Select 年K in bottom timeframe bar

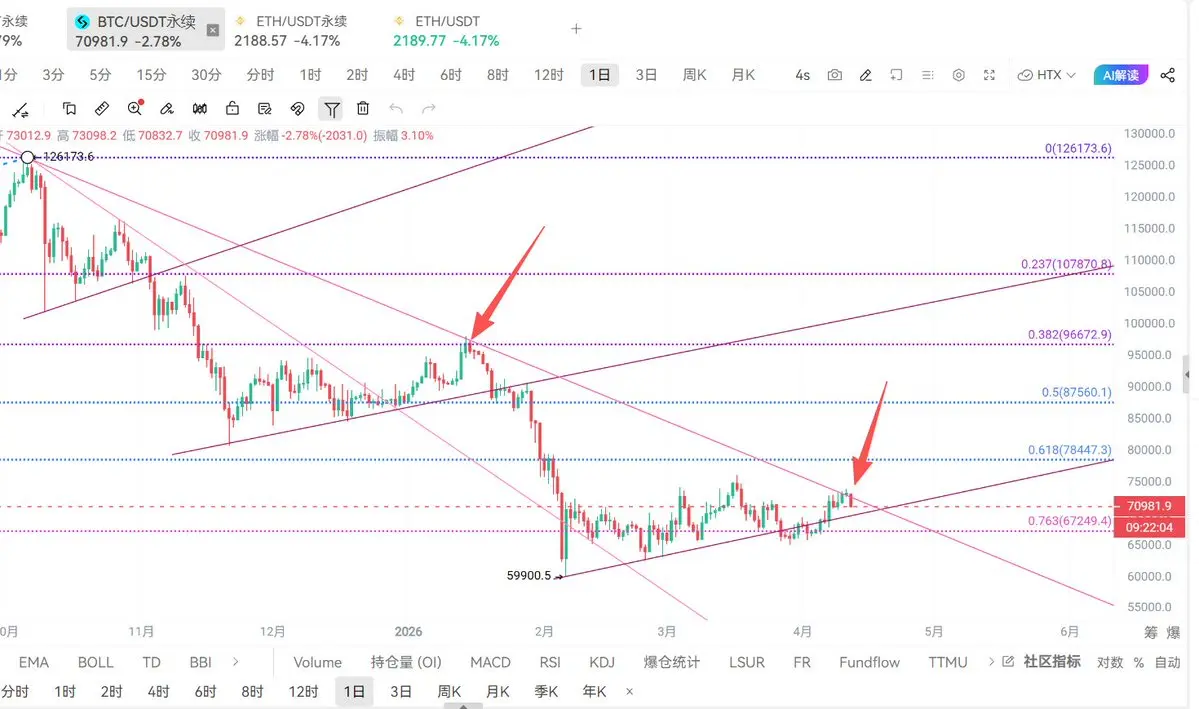(x=594, y=691)
